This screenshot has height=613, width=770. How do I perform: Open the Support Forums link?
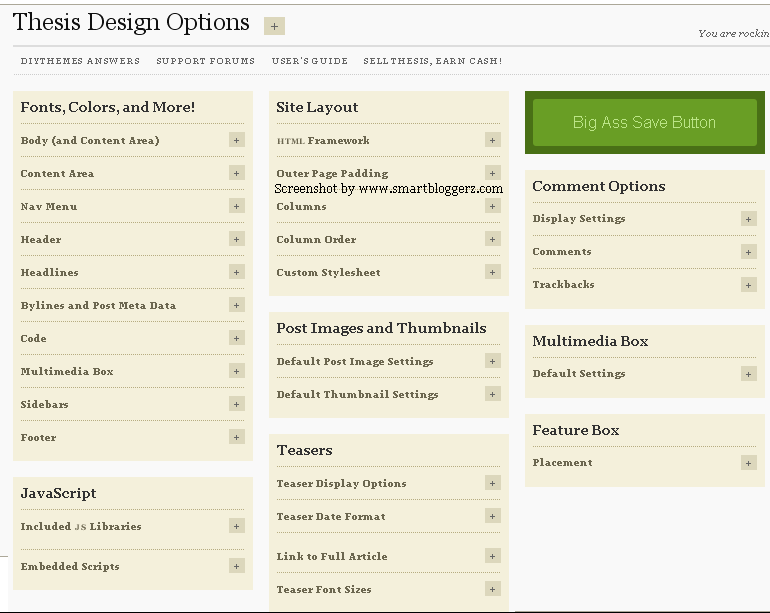click(x=205, y=61)
